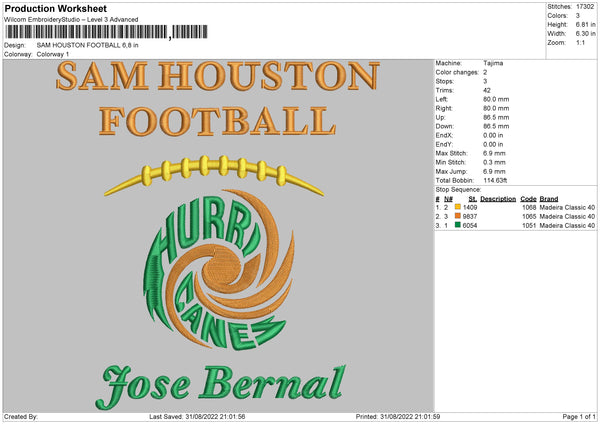Click the Colors value "3" in header
This screenshot has height=424, width=600.
[x=578, y=16]
